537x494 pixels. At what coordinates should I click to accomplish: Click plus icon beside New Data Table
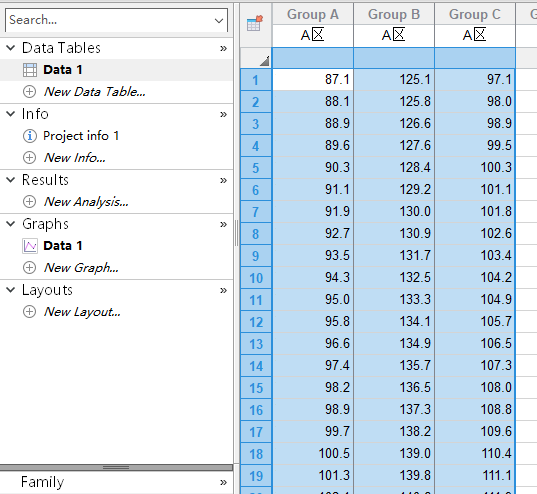[x=29, y=92]
